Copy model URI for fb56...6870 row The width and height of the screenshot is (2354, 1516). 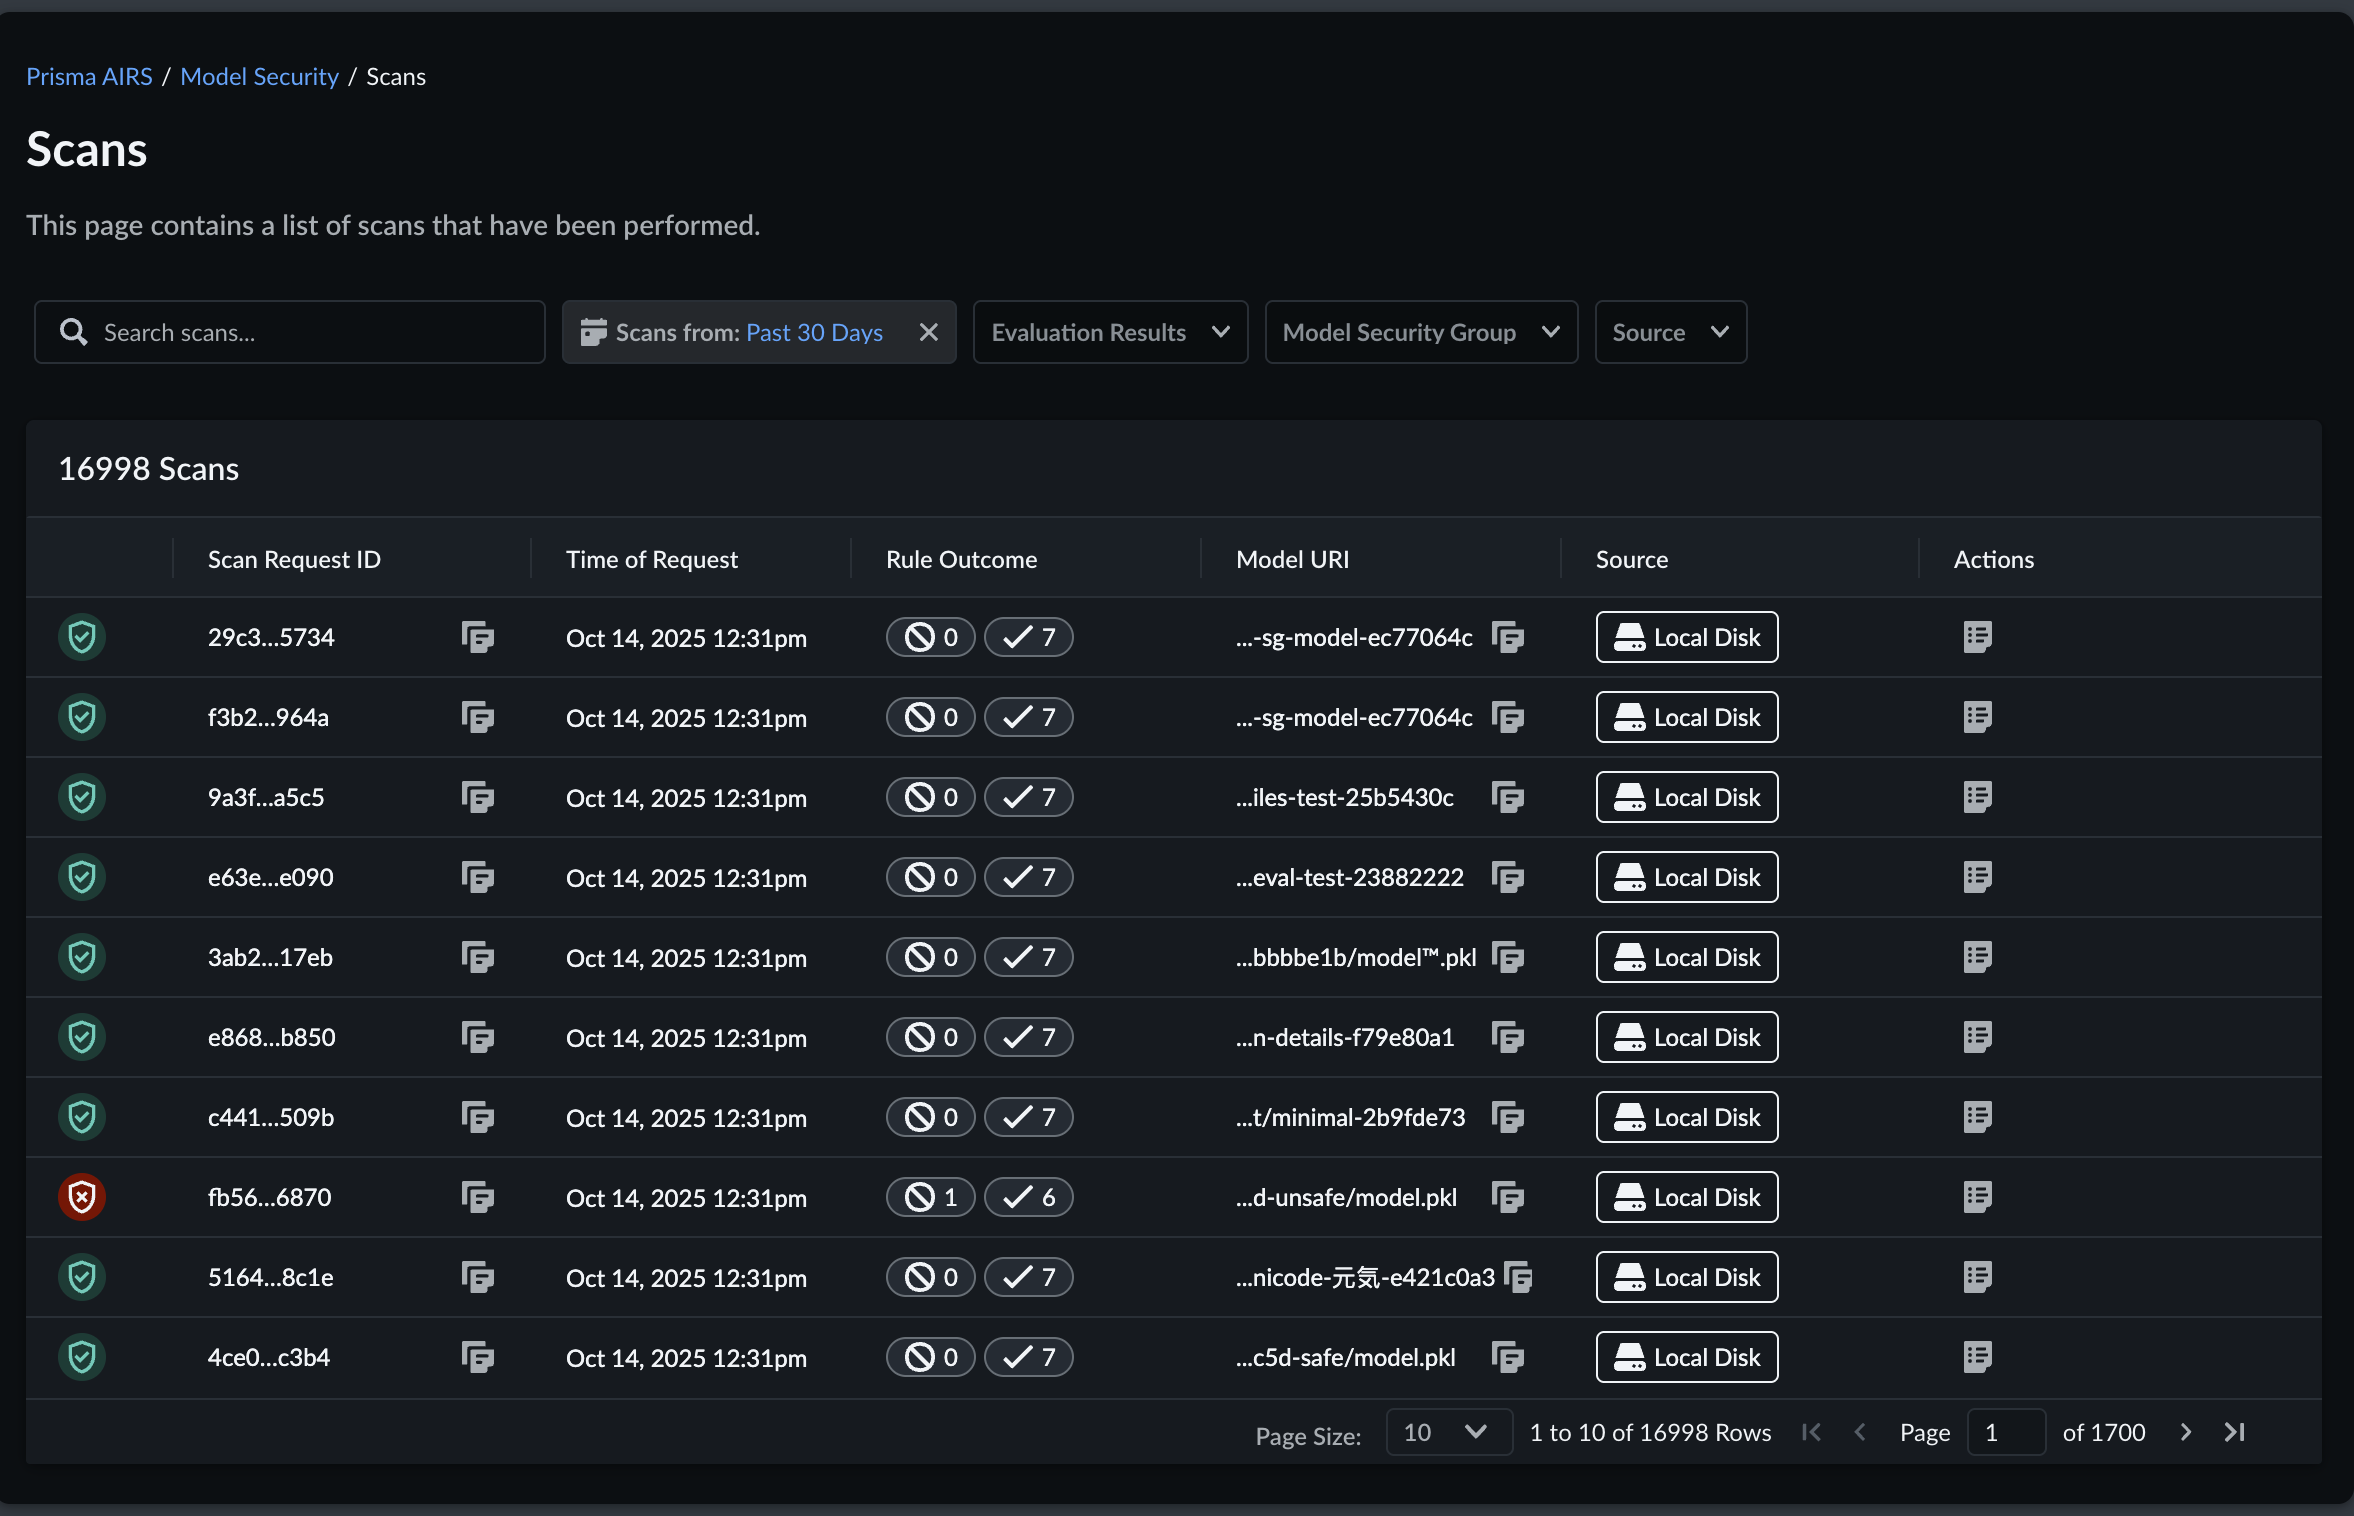(x=1507, y=1197)
